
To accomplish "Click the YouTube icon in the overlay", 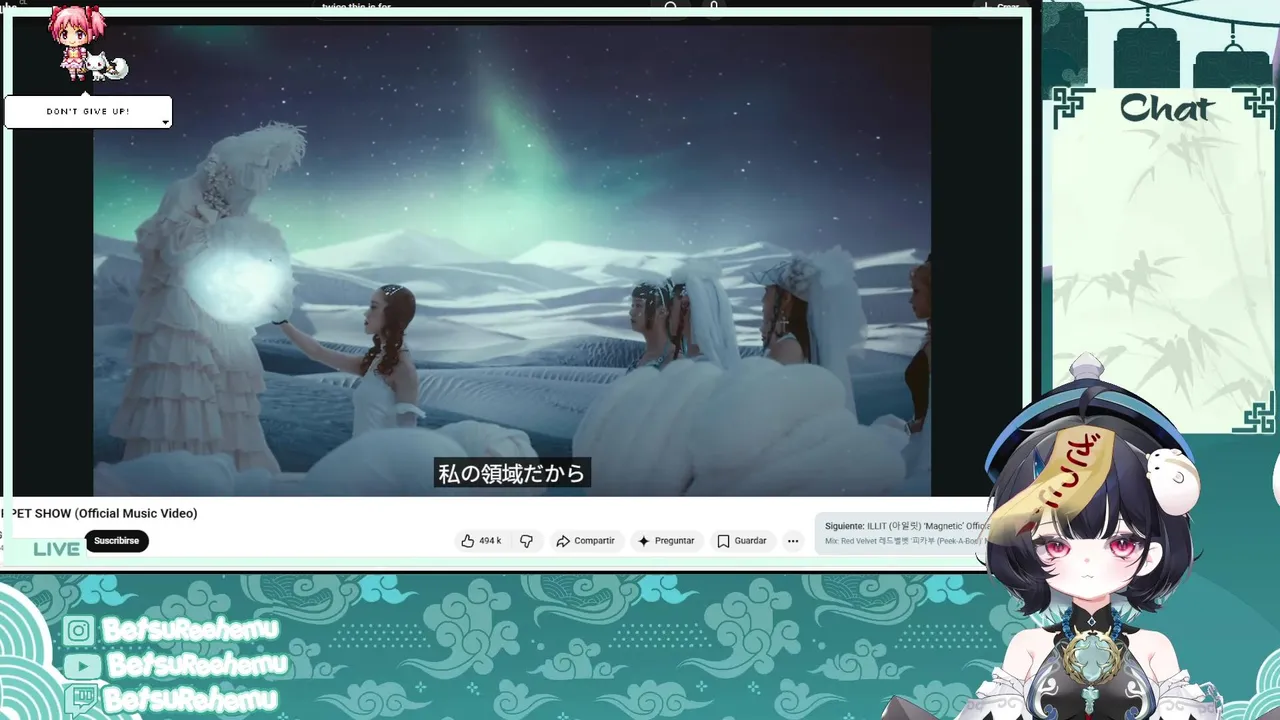I will pyautogui.click(x=81, y=665).
